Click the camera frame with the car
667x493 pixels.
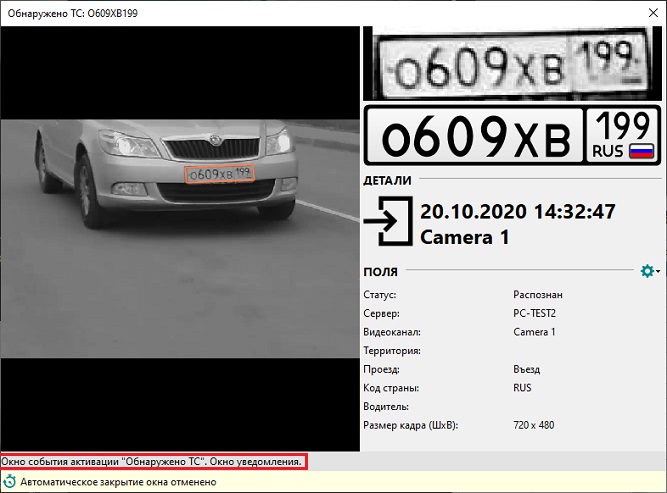coord(180,239)
